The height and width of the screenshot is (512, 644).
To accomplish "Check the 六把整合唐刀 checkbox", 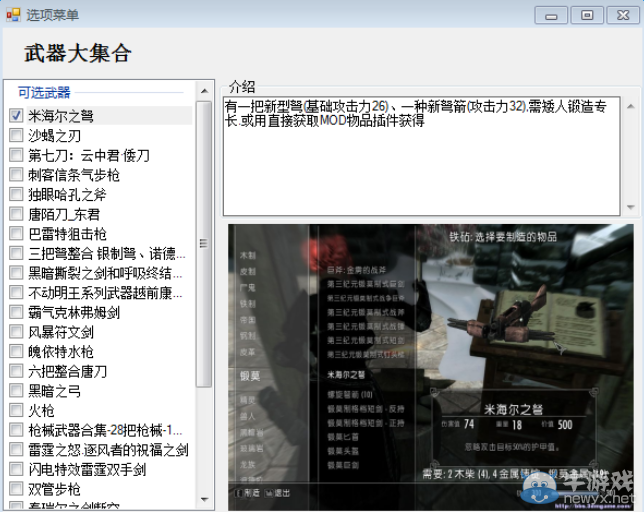I will click(x=16, y=371).
